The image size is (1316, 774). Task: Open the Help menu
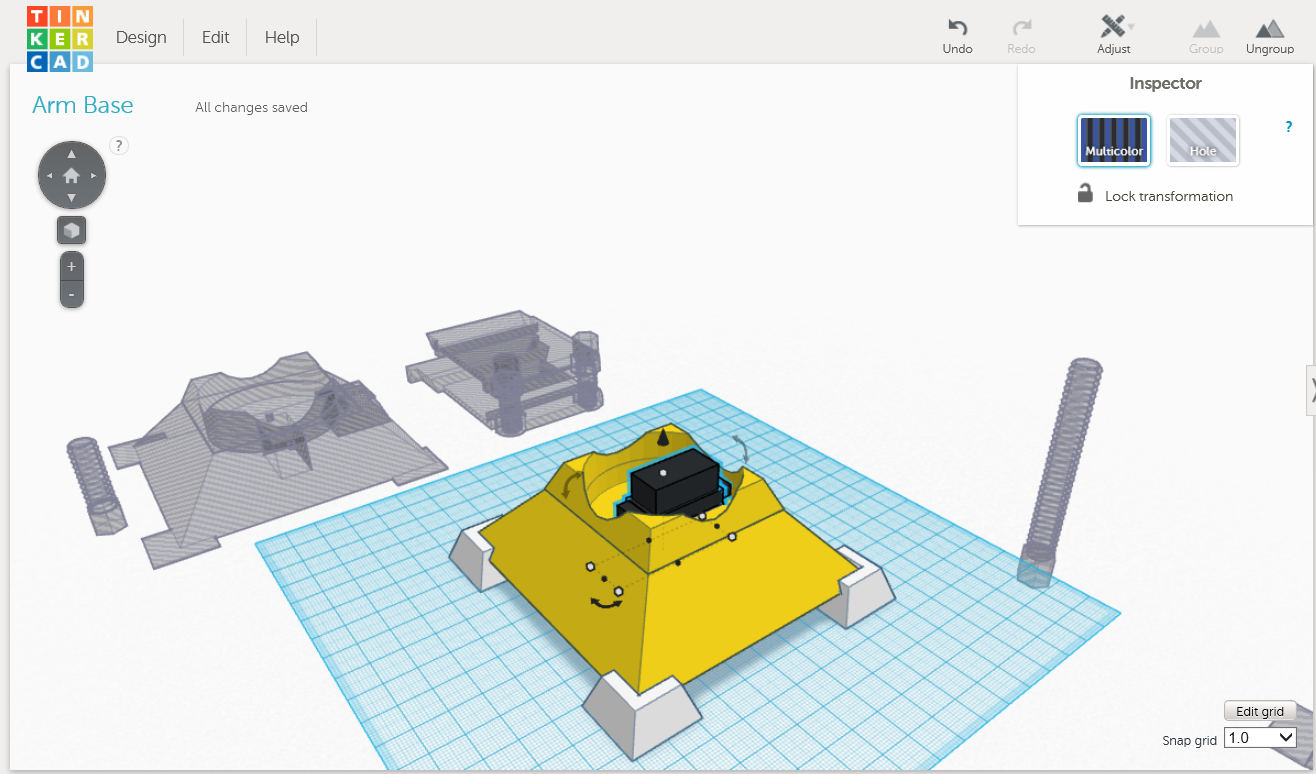282,38
